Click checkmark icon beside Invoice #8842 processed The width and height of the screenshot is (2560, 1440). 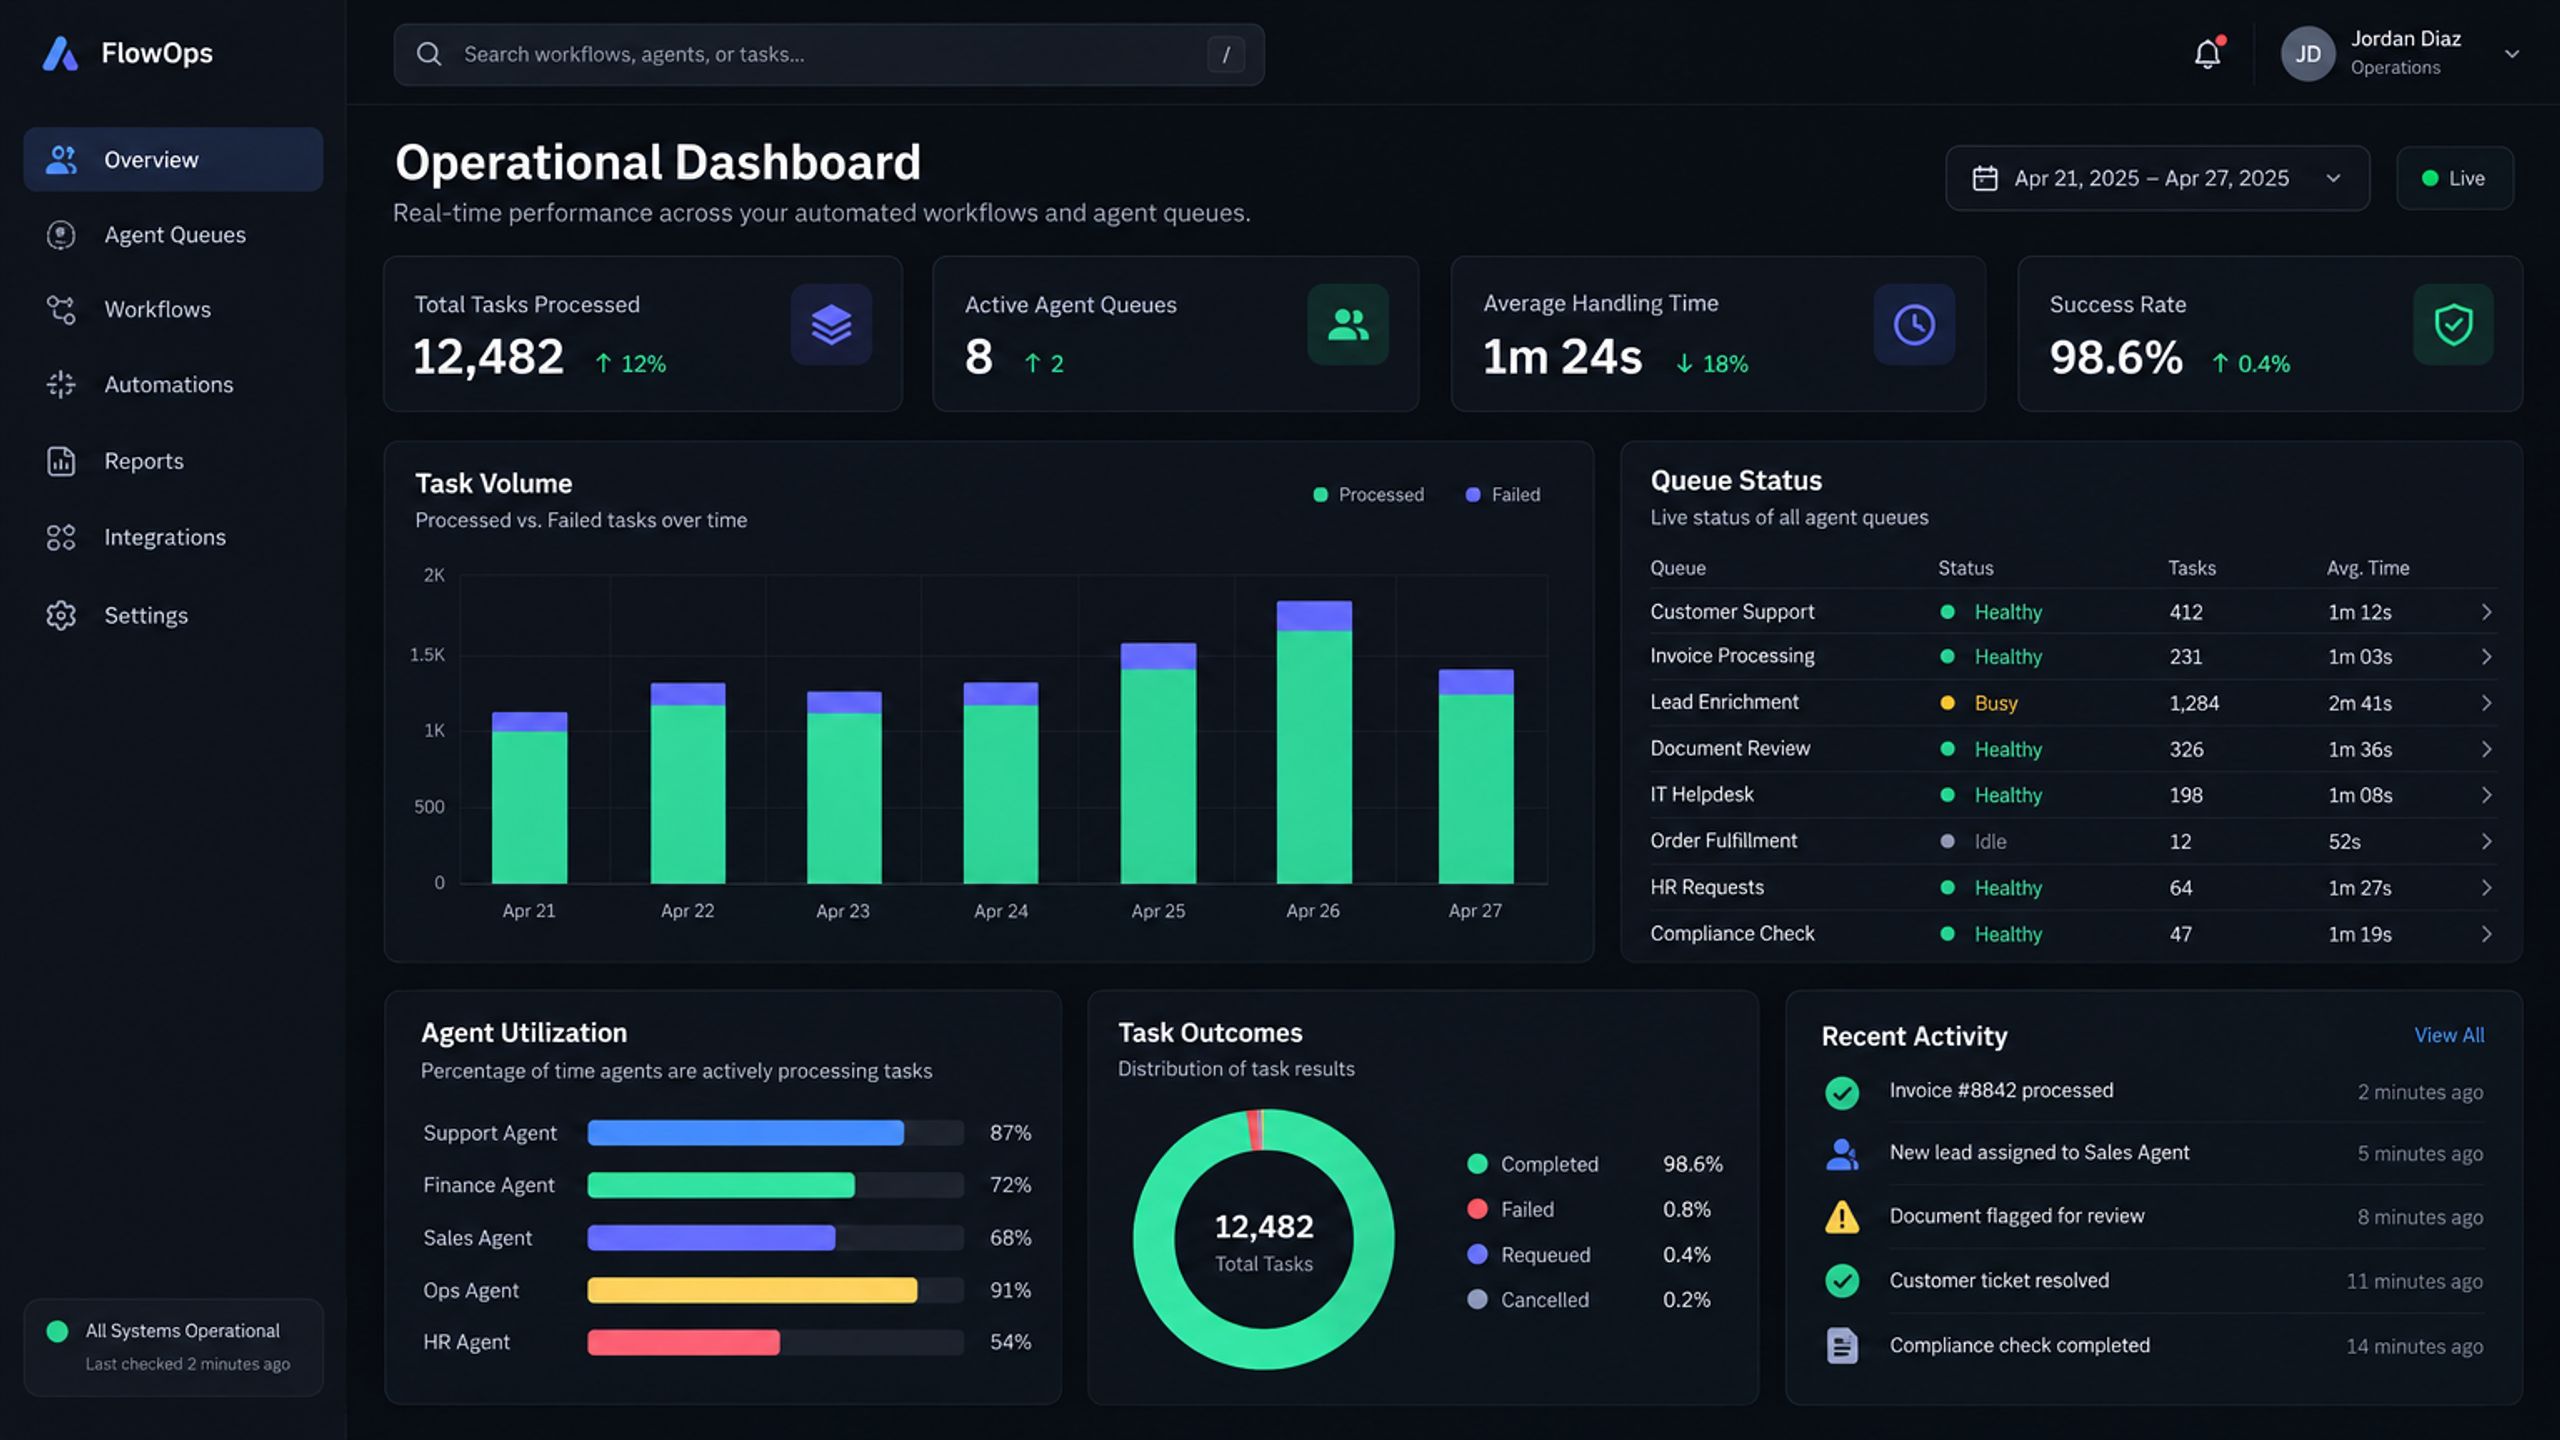click(x=1842, y=1092)
